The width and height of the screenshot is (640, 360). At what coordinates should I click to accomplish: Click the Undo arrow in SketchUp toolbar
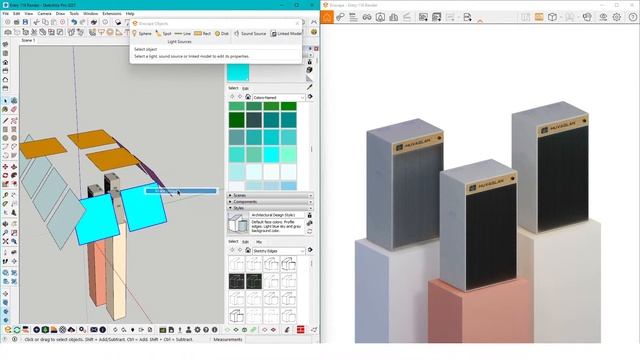coord(74,22)
